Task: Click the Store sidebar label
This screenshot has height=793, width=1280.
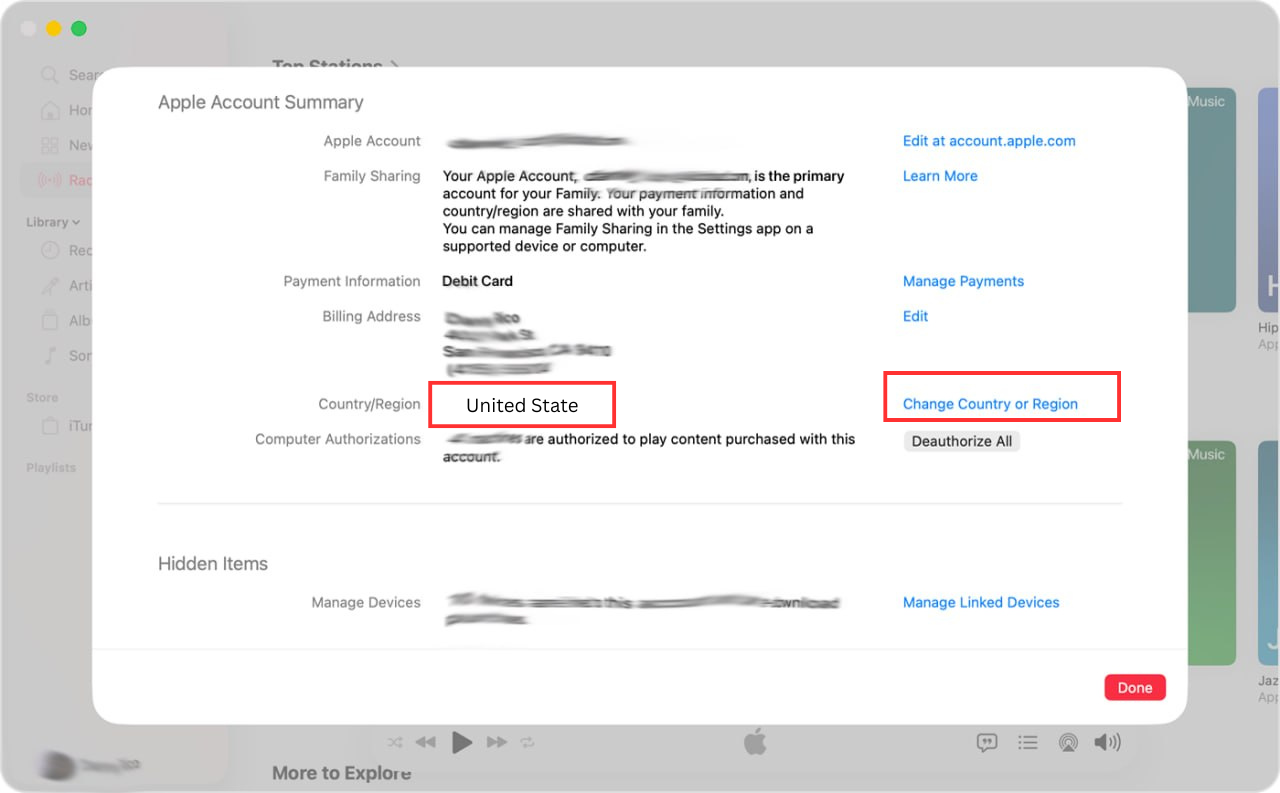Action: (42, 397)
